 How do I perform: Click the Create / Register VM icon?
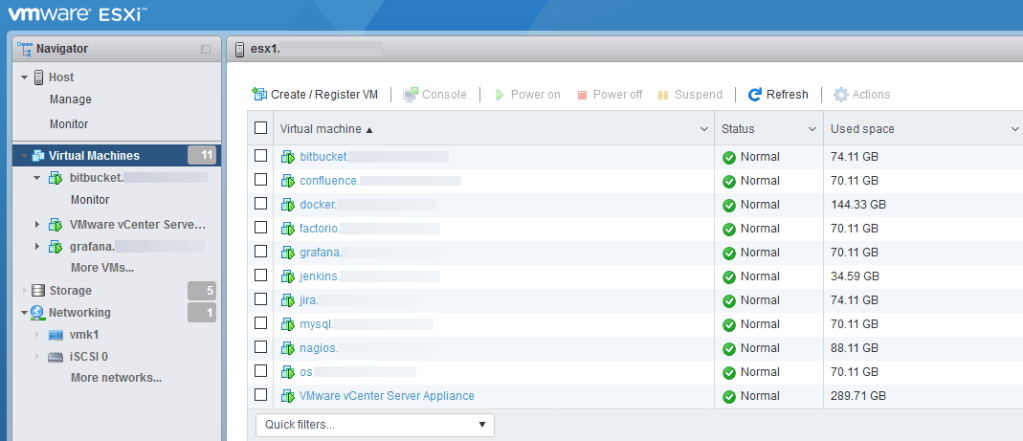coord(259,95)
